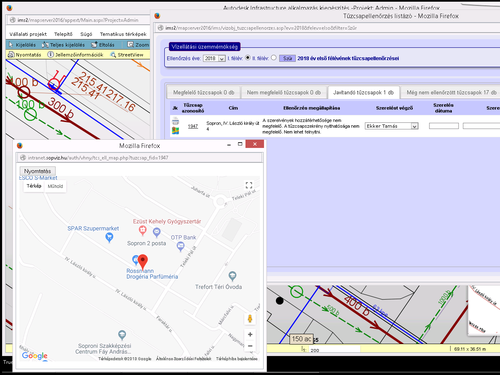
Task: Click the Szerelést végző column header
Action: point(394,108)
